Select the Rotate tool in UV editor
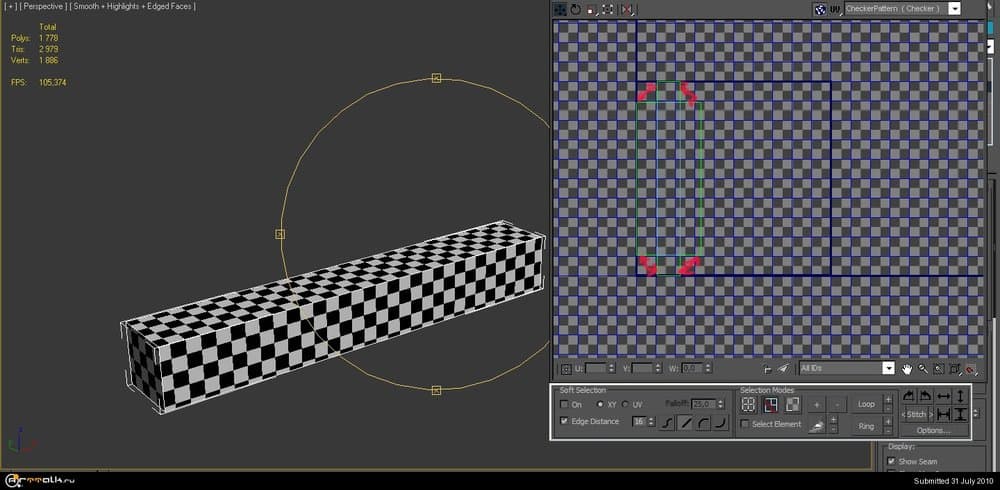1000x490 pixels. (576, 9)
